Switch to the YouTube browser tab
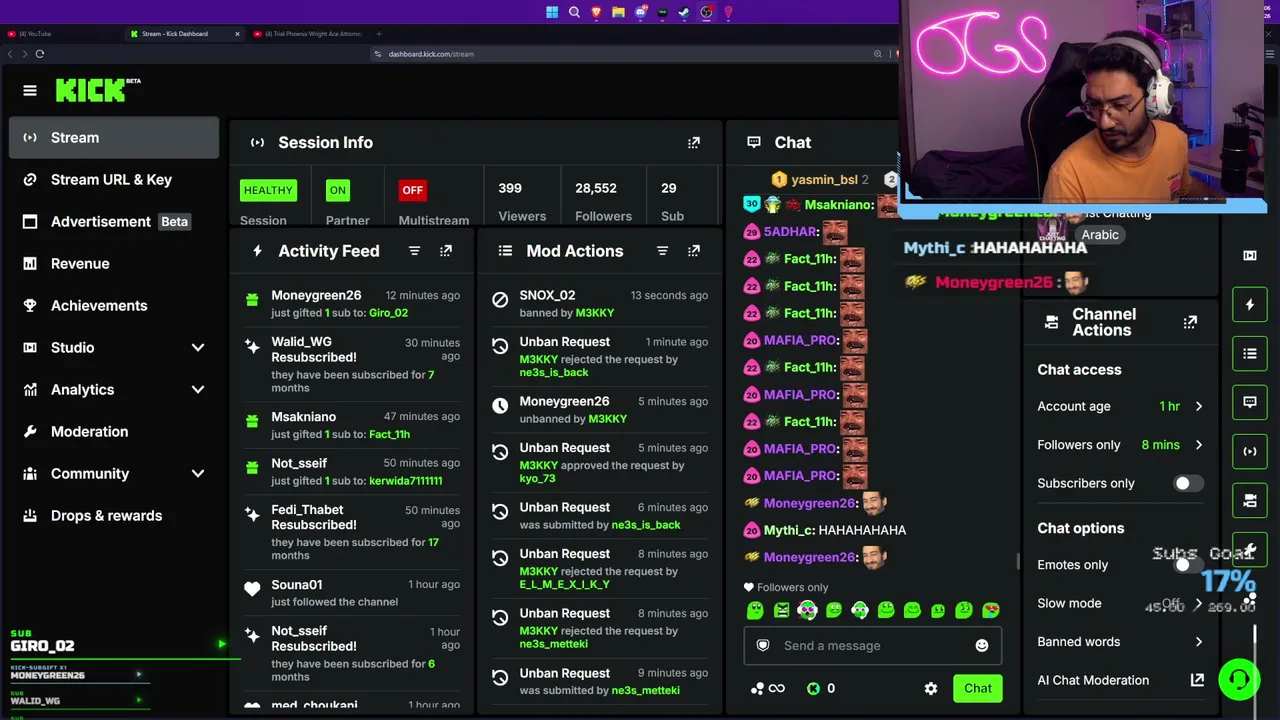The height and width of the screenshot is (720, 1280). click(x=60, y=34)
